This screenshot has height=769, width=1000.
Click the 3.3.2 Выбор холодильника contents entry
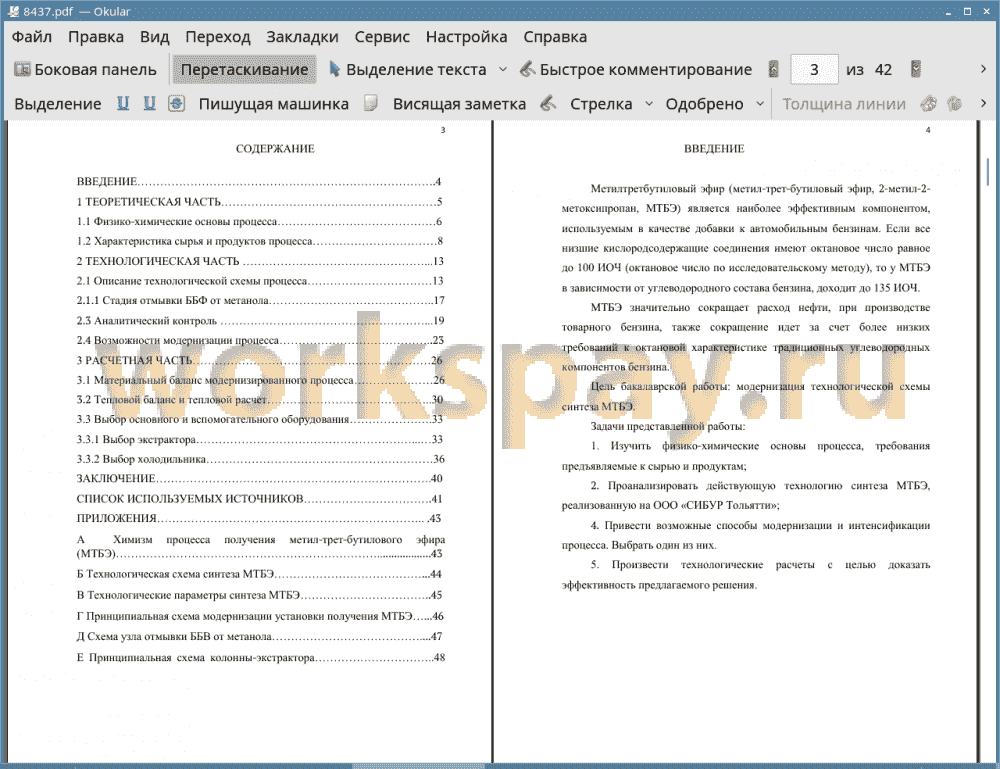pyautogui.click(x=260, y=459)
